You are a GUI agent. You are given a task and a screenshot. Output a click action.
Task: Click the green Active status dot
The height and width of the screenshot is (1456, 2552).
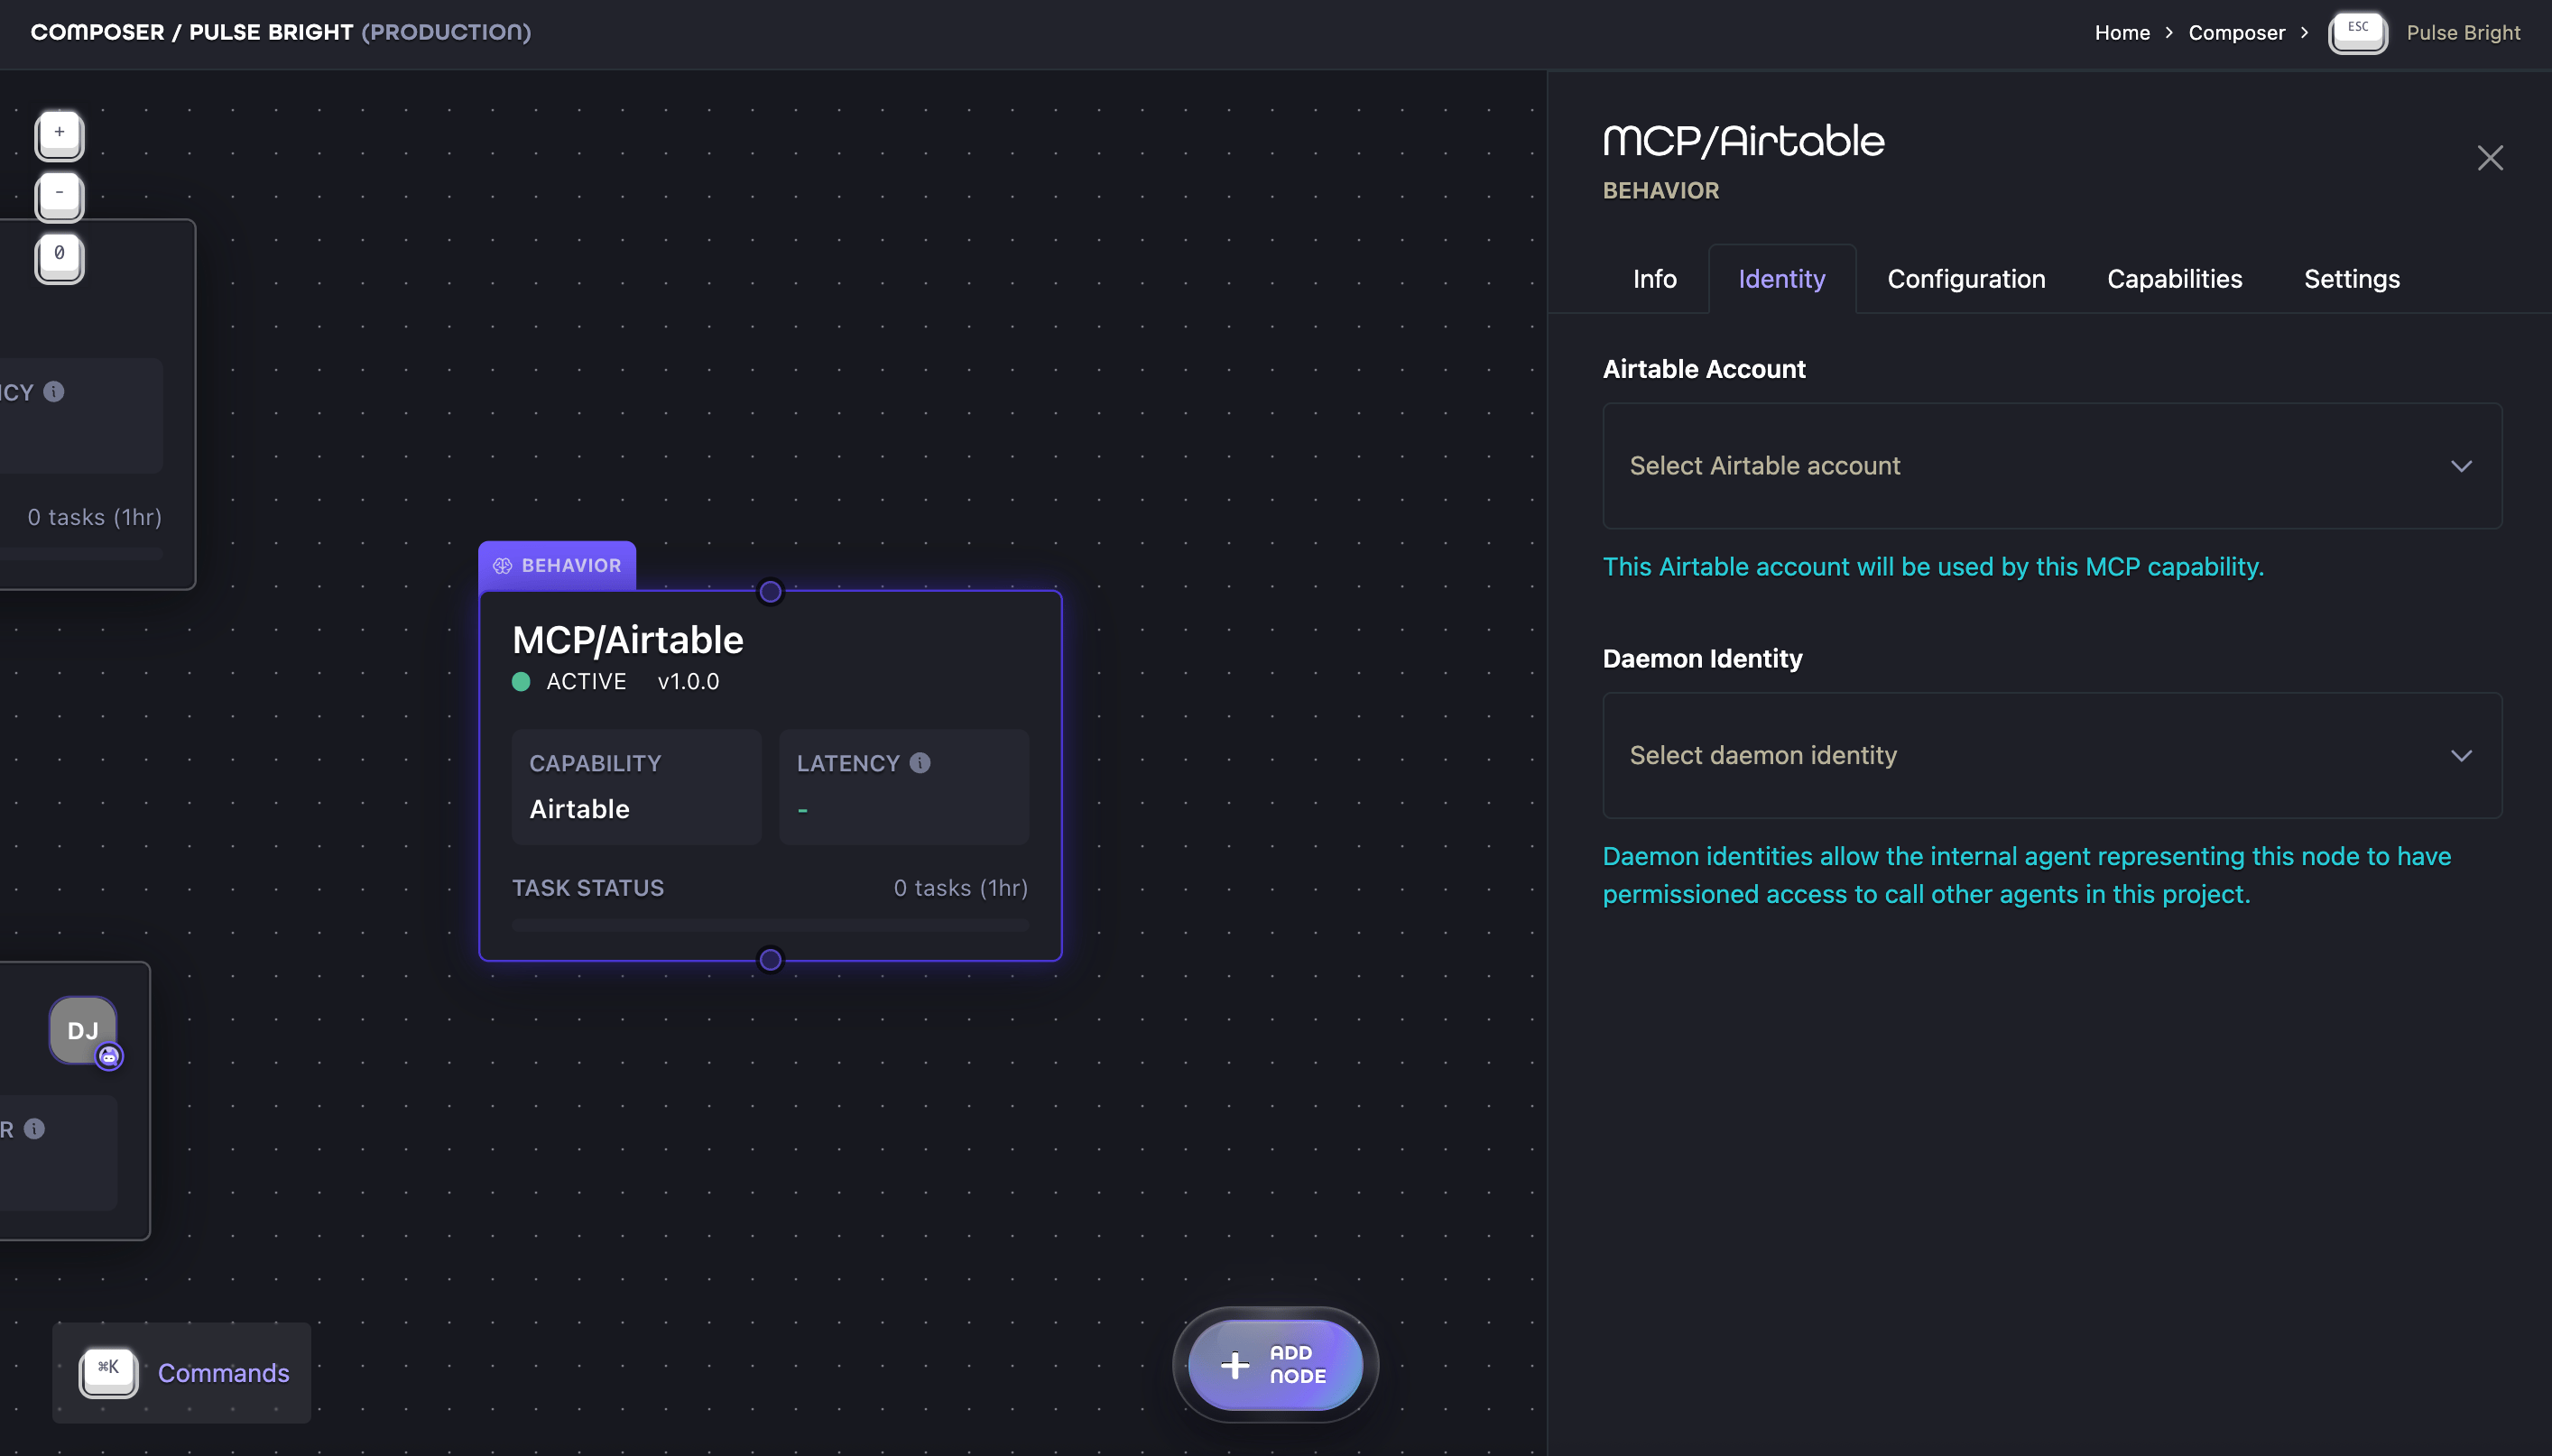tap(521, 682)
